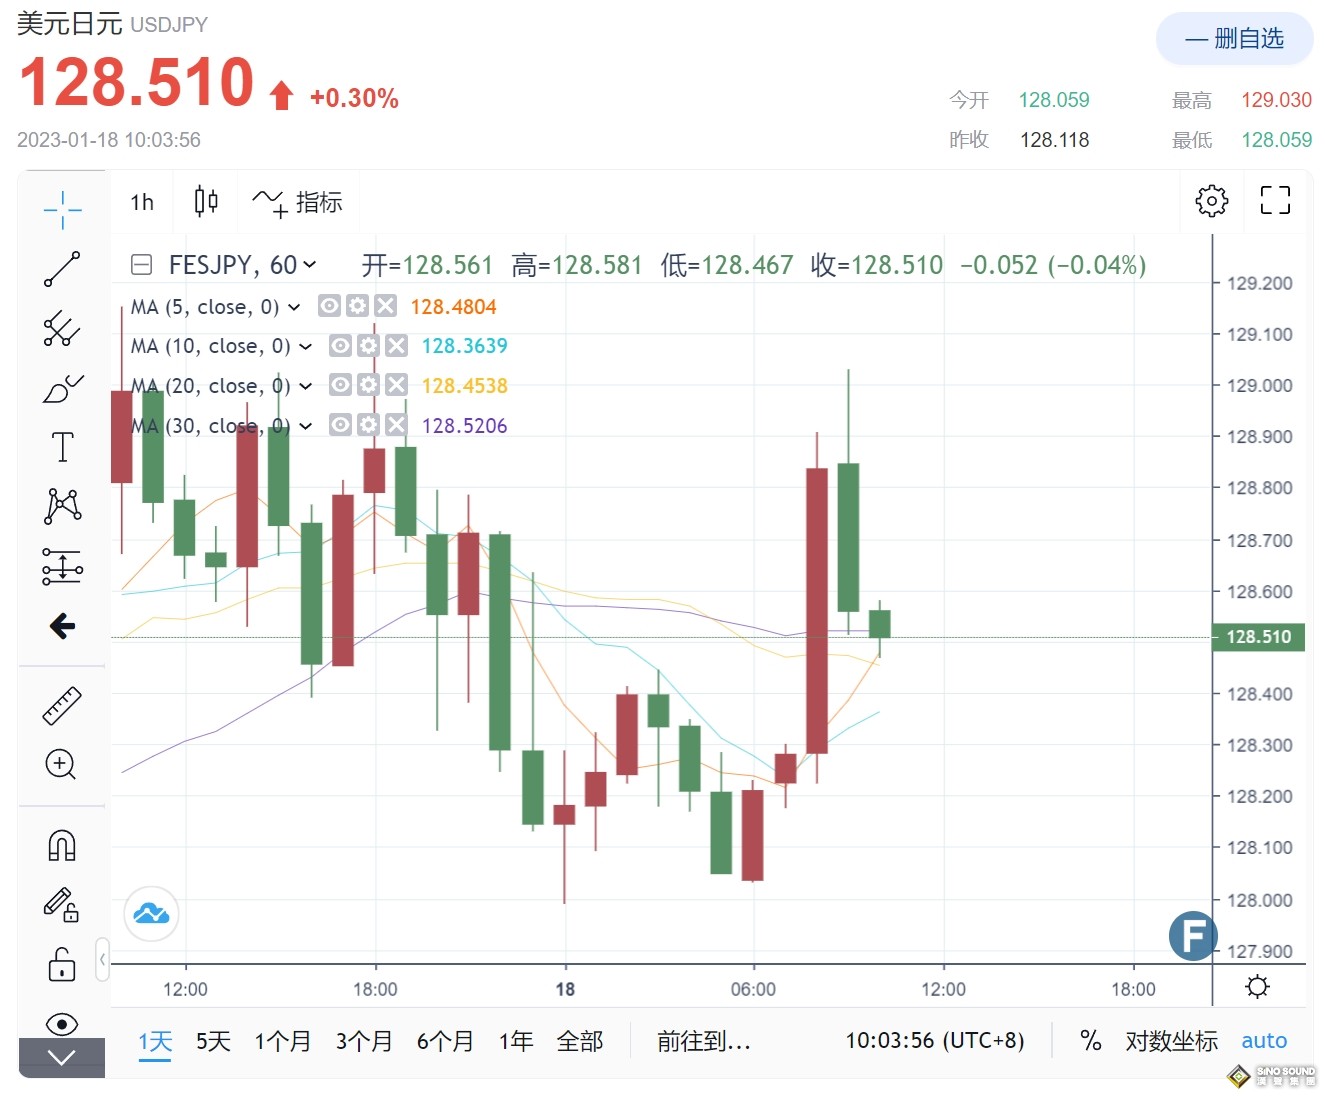Viewport: 1325px width, 1098px height.
Task: Open MA (5, close, 0) dropdown arrow
Action: 294,307
